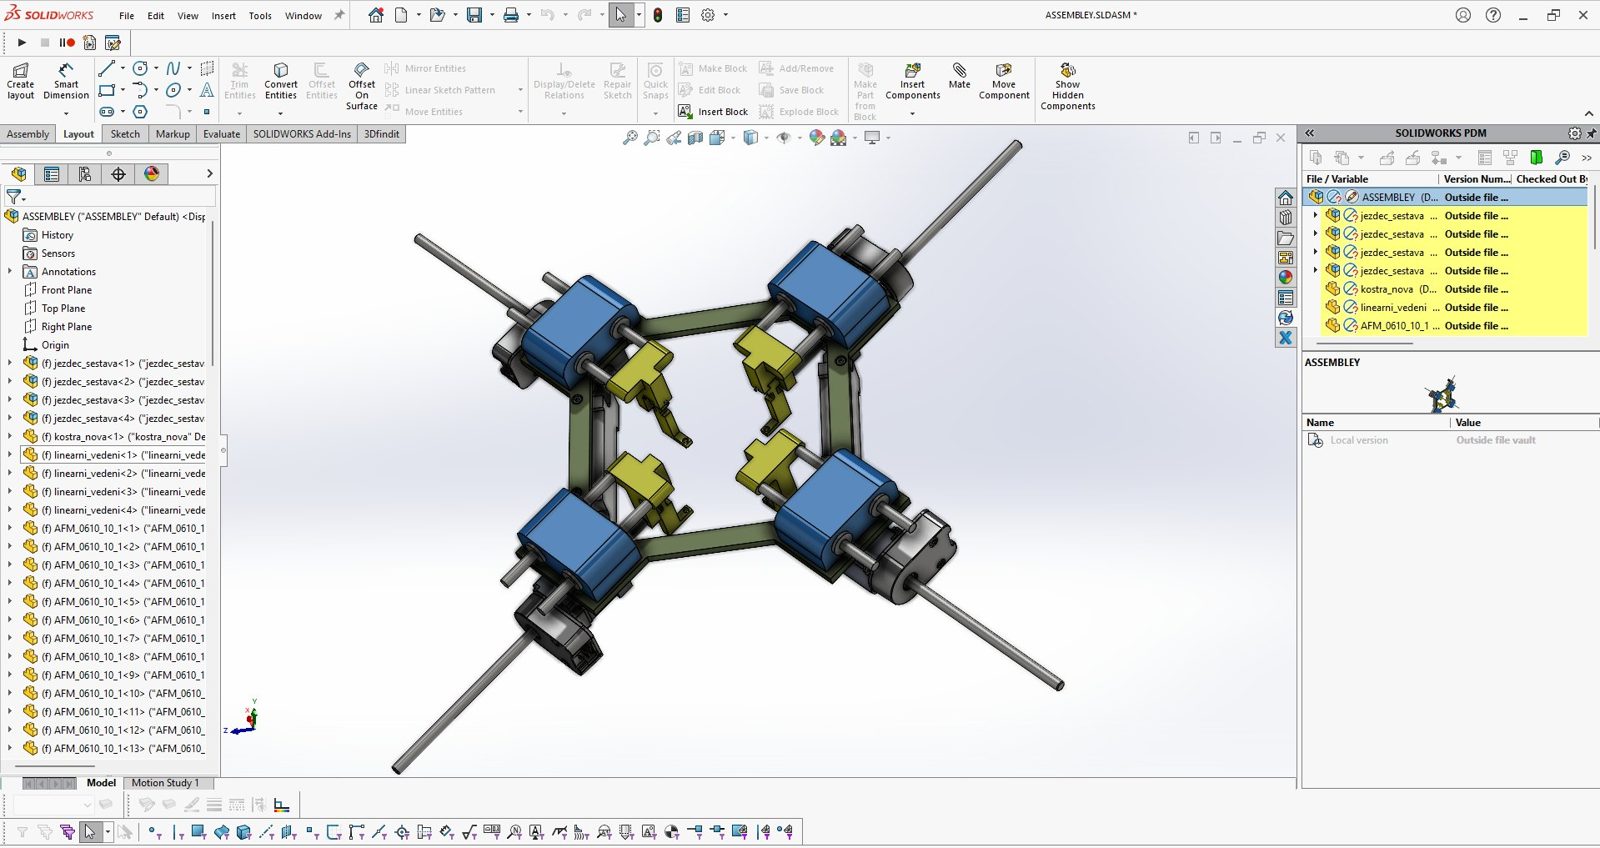Viewport: 1600px width, 848px height.
Task: Open the Convert Entities tool
Action: point(280,81)
